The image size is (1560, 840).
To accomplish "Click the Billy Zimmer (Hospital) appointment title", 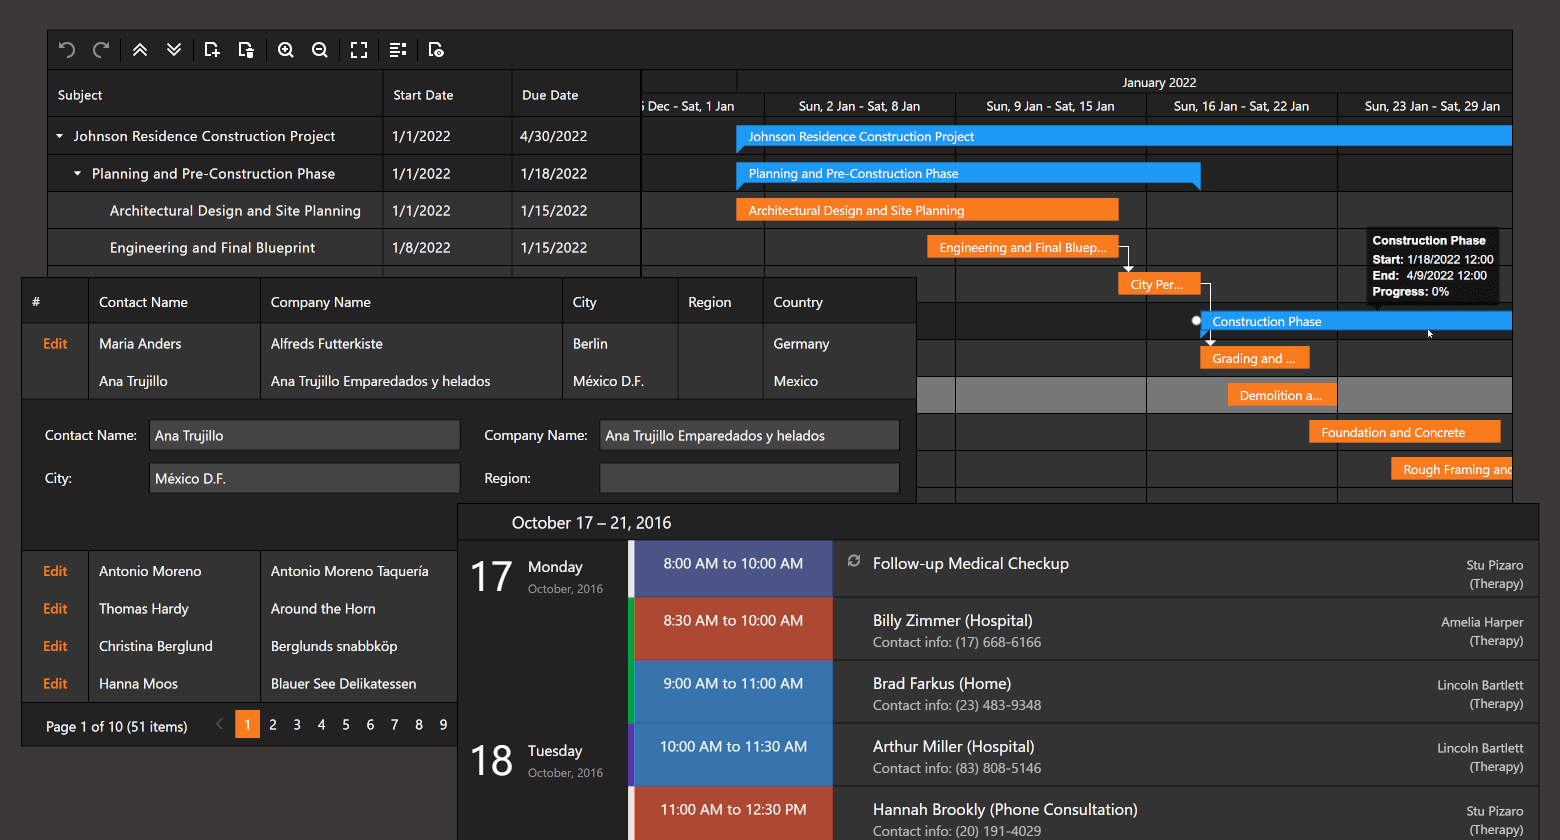I will click(x=953, y=620).
